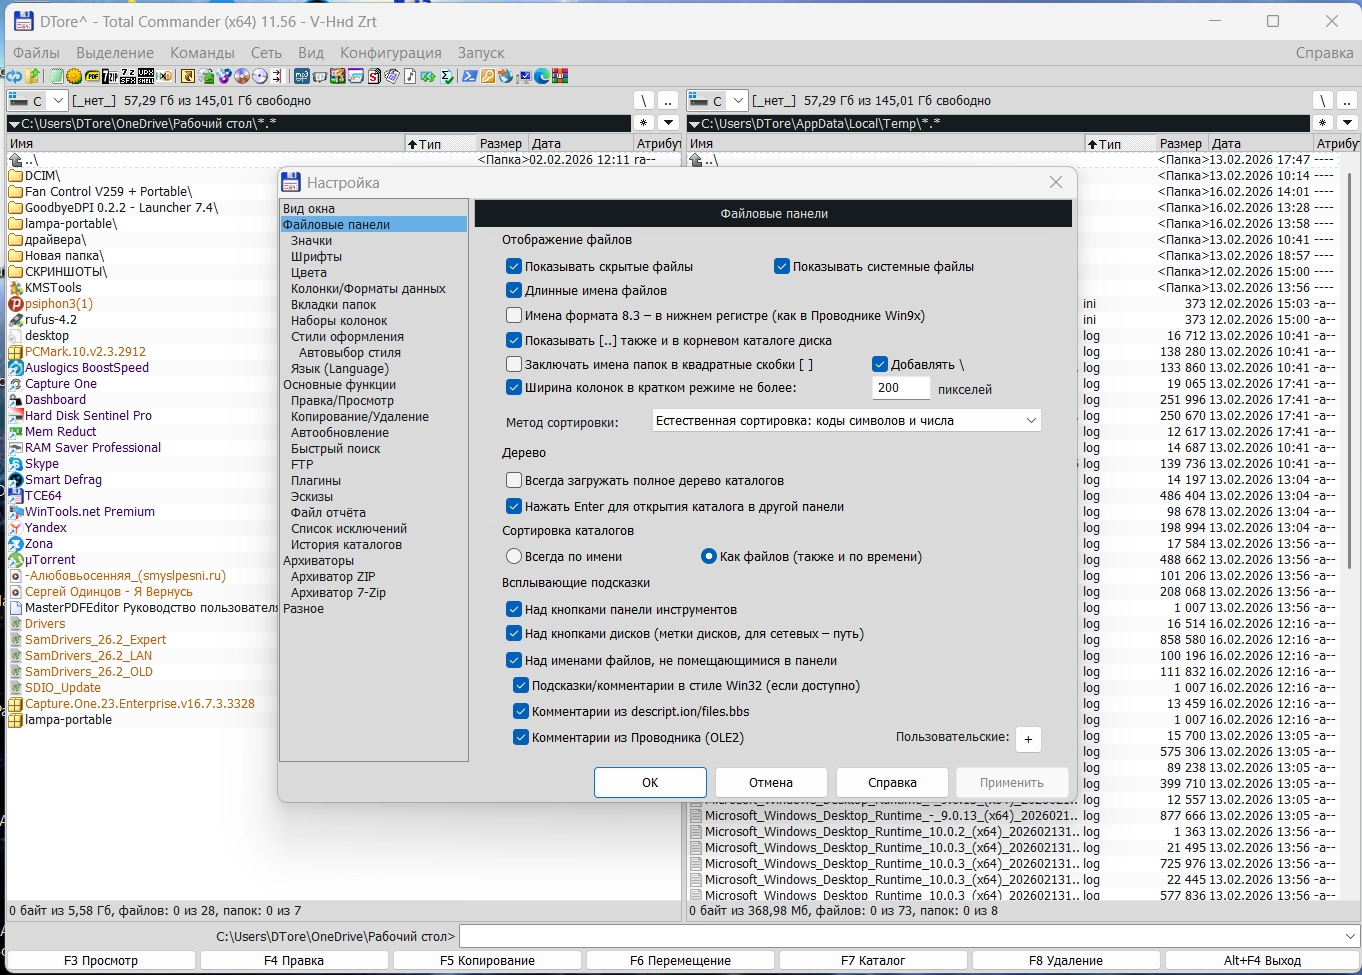Click the PDF icon in the toolbar
The width and height of the screenshot is (1362, 975).
92,76
